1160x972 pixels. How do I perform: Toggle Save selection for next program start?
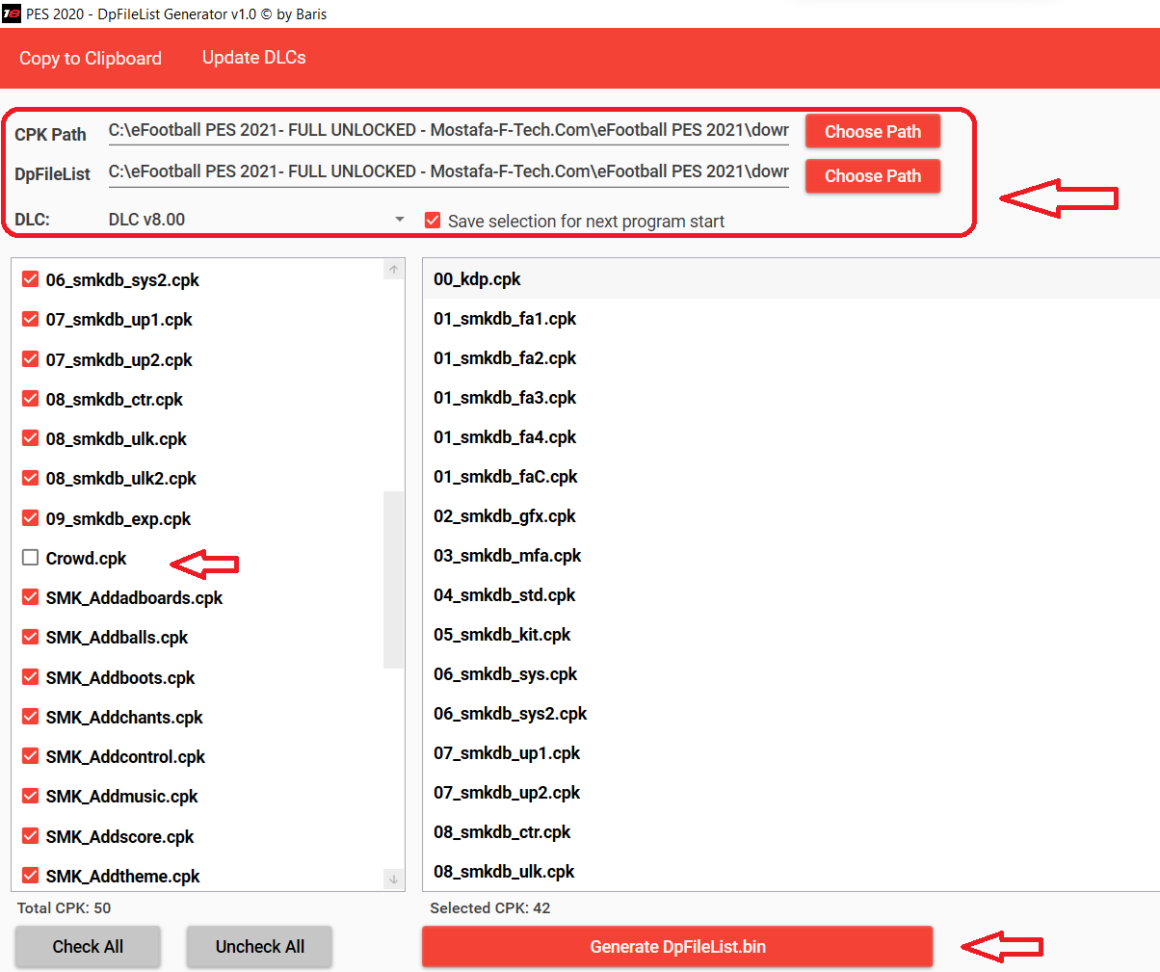click(x=432, y=220)
